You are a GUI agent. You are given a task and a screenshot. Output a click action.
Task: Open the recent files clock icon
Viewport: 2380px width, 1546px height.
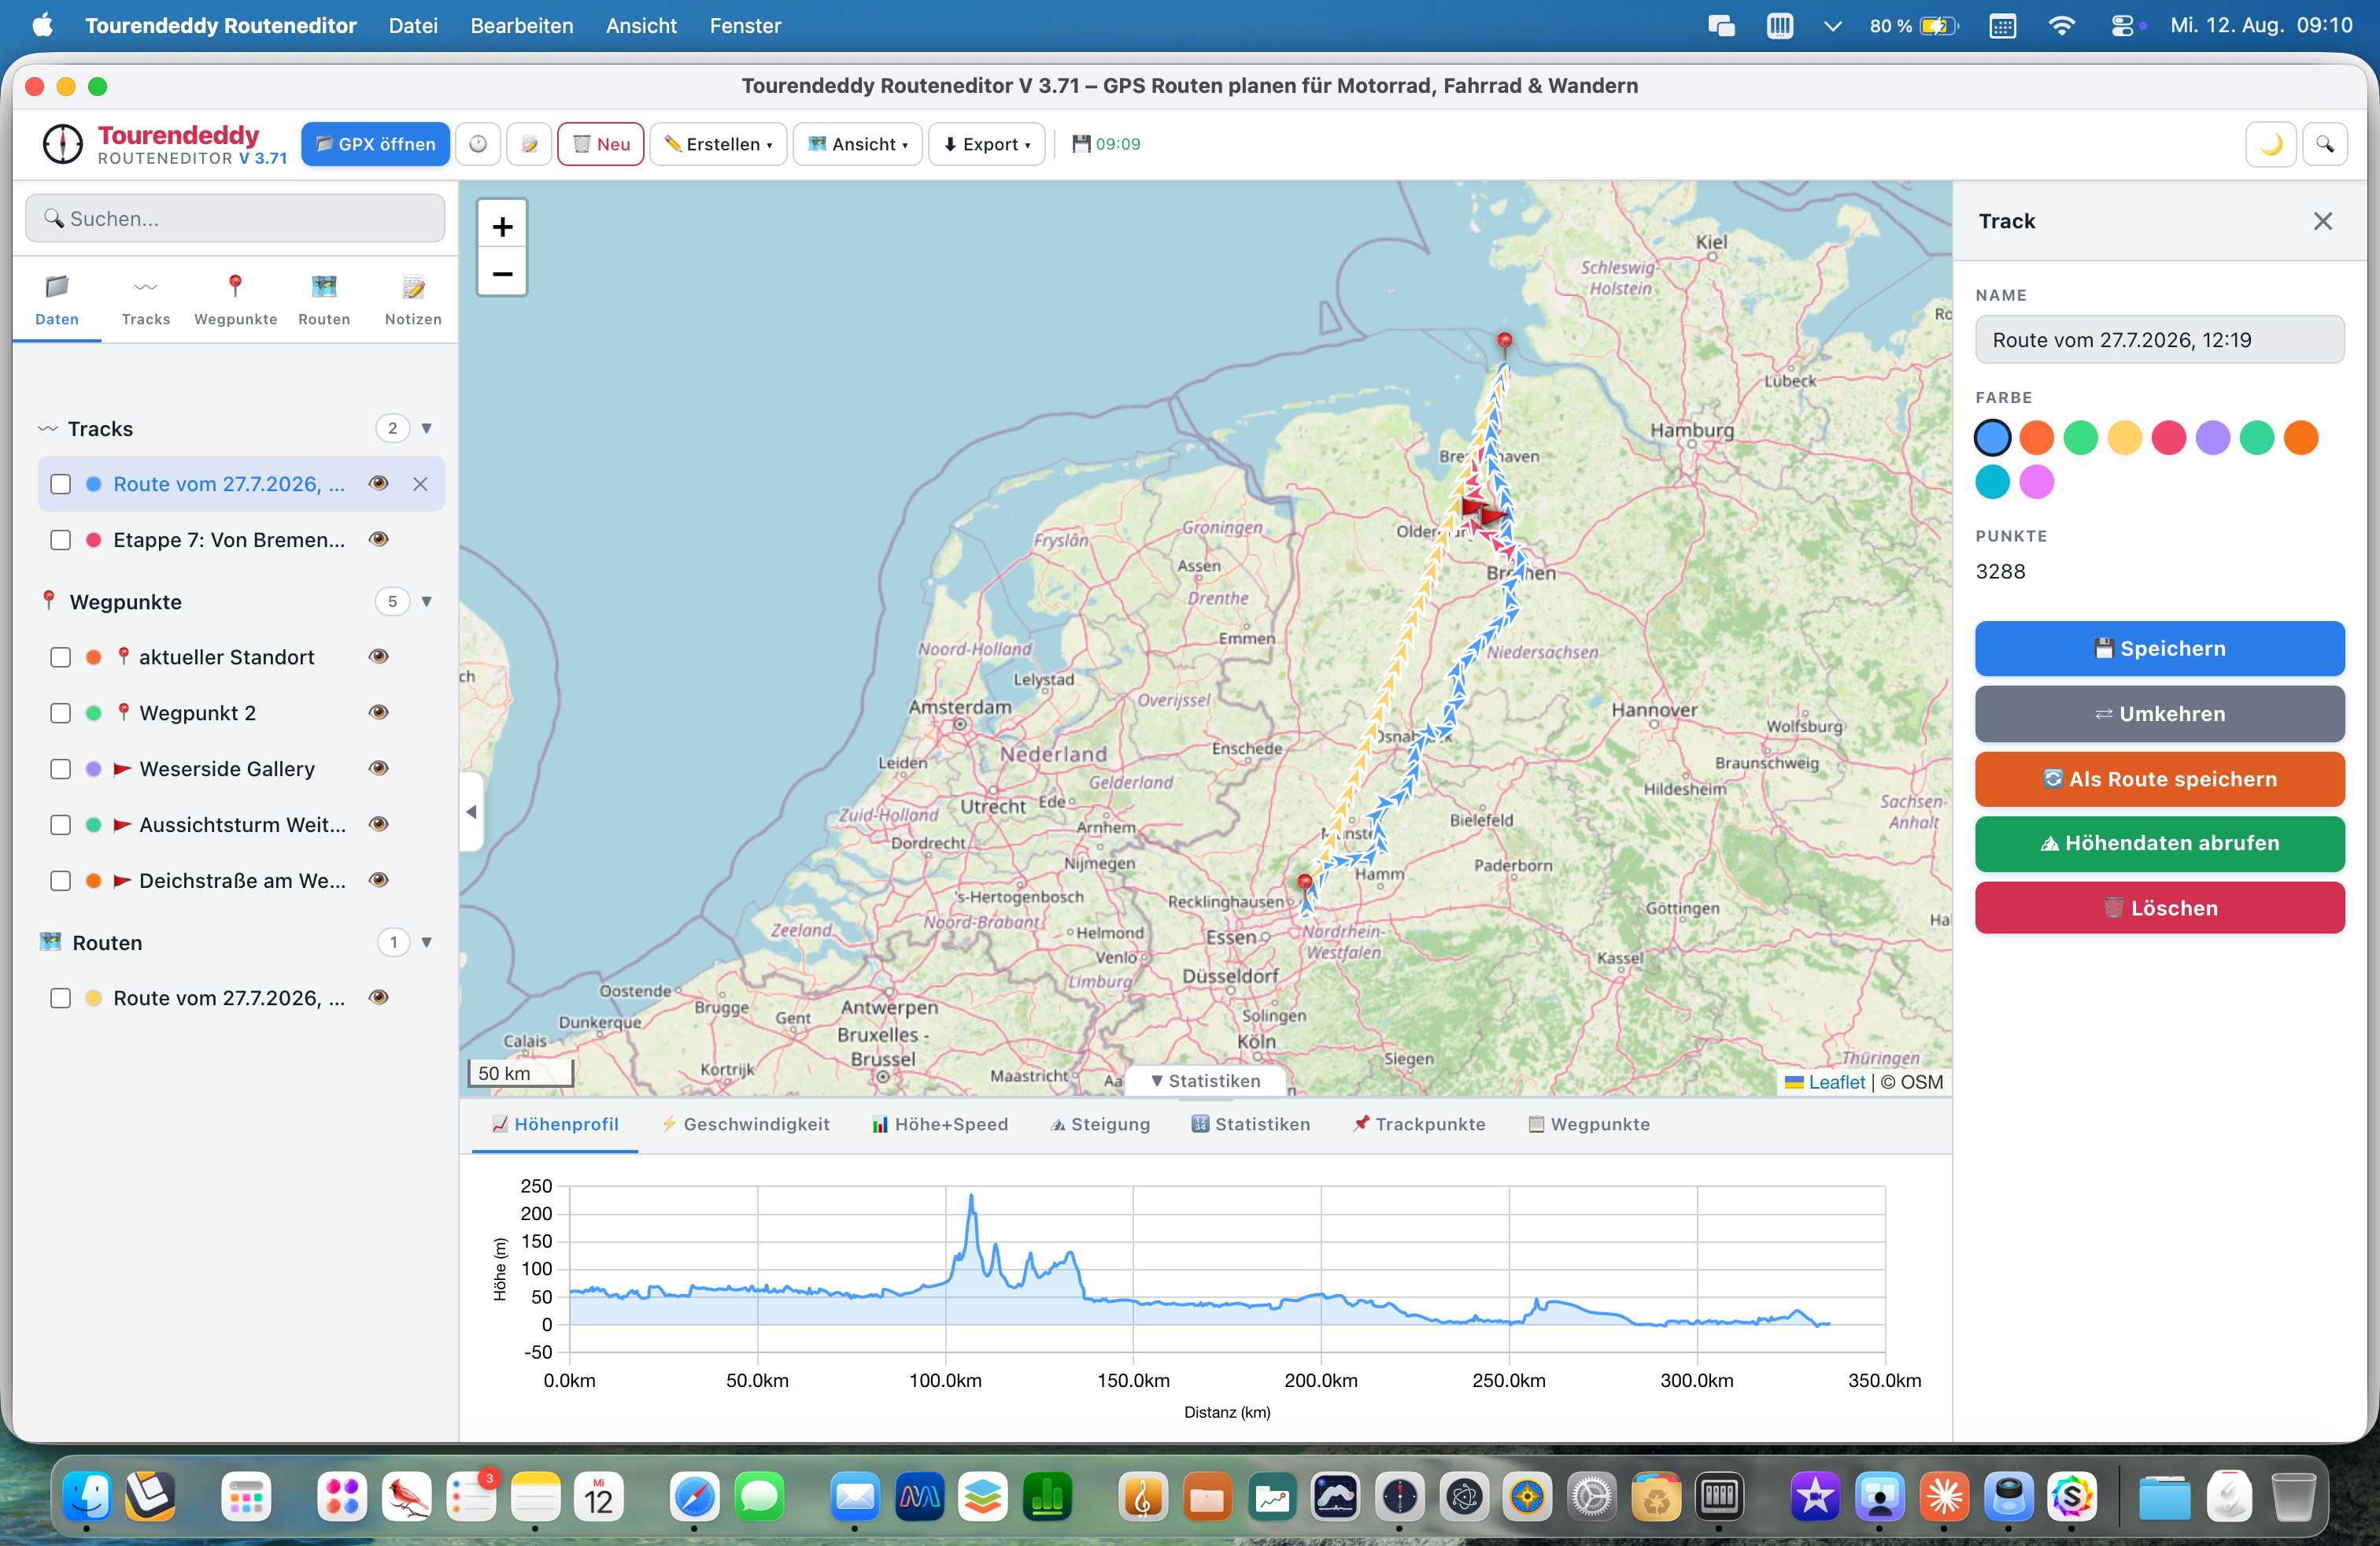pyautogui.click(x=478, y=144)
